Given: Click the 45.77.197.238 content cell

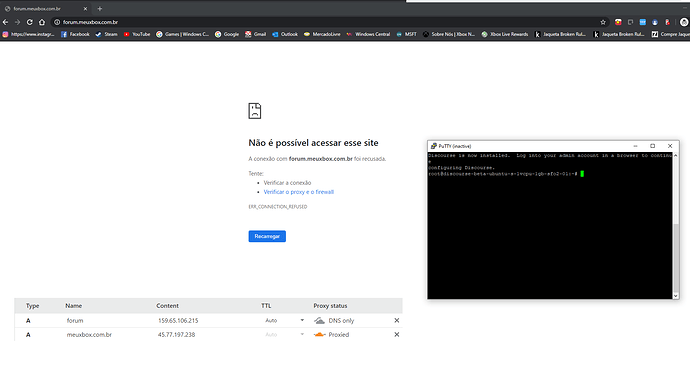Looking at the screenshot, I should 176,334.
